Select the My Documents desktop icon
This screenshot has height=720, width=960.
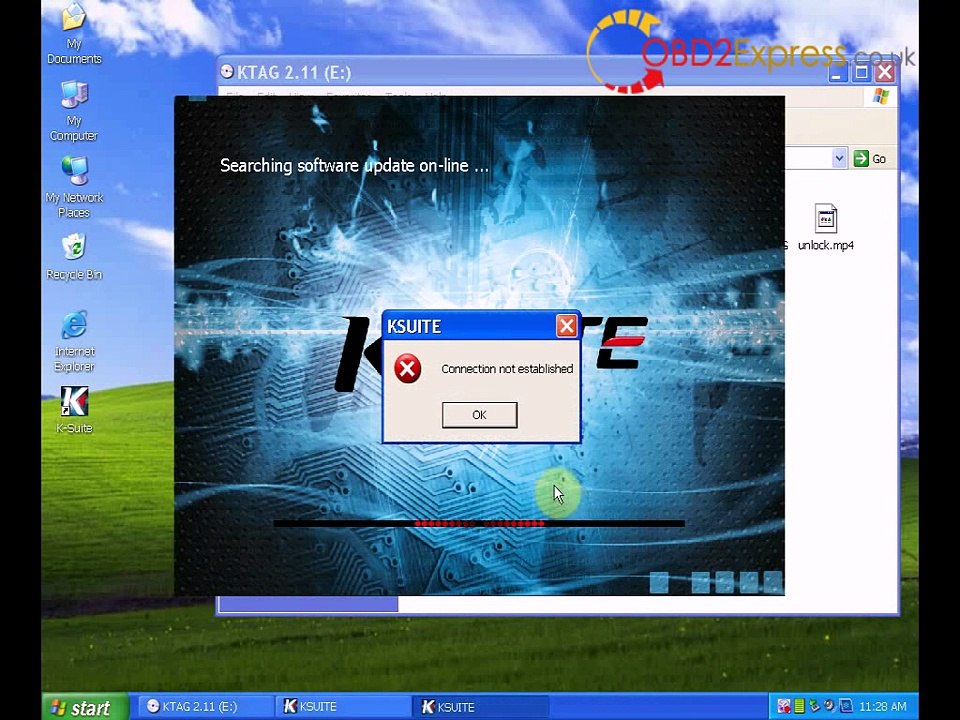[x=74, y=34]
